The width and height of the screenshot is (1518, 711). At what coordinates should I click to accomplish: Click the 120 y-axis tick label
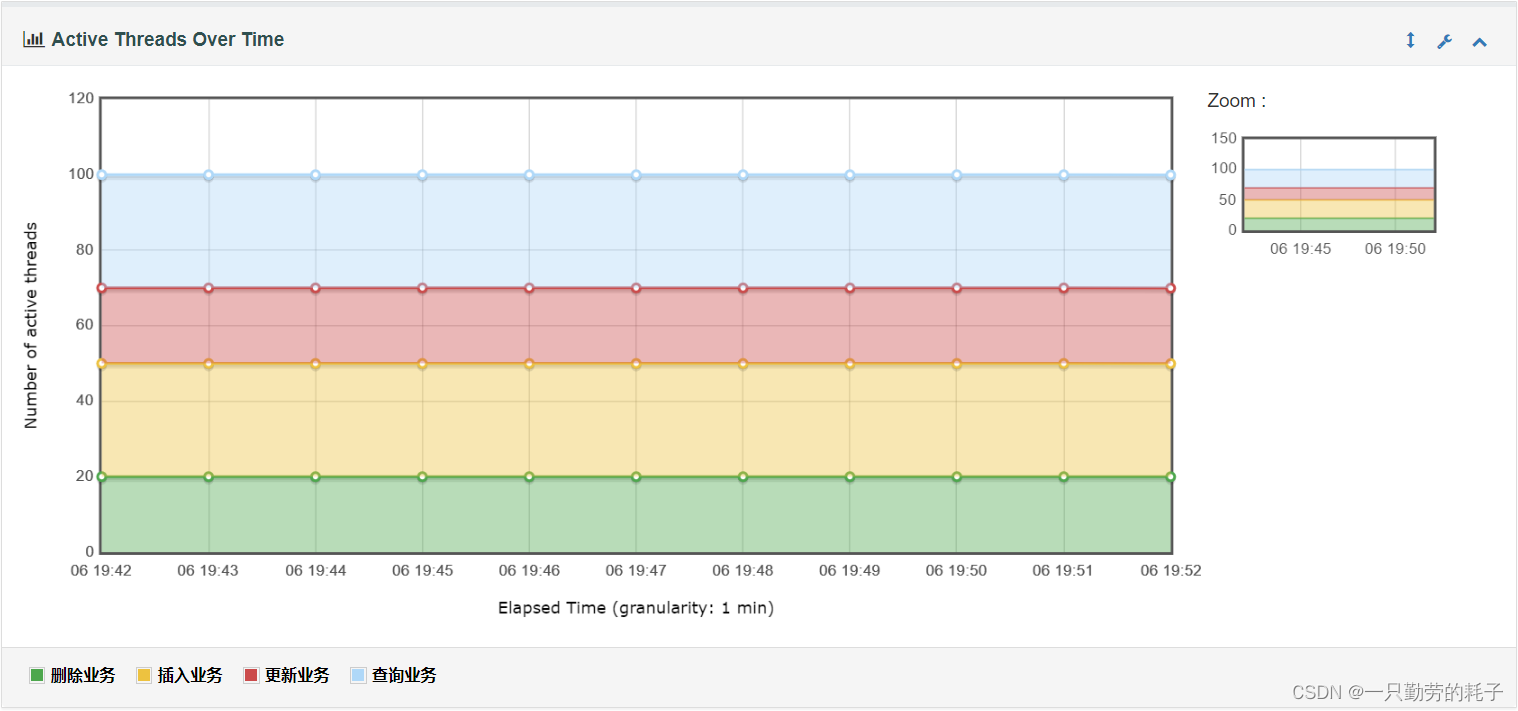(81, 98)
